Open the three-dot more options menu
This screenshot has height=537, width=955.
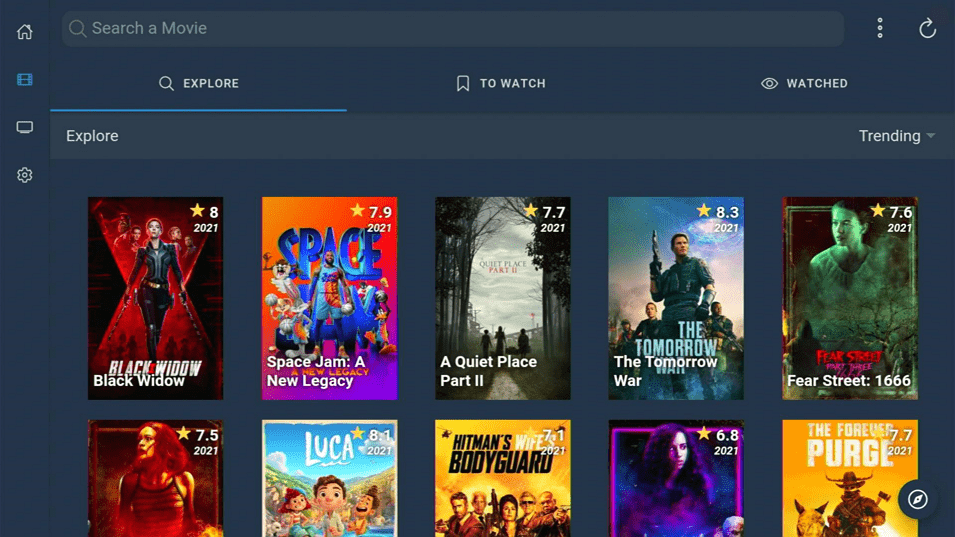coord(879,28)
